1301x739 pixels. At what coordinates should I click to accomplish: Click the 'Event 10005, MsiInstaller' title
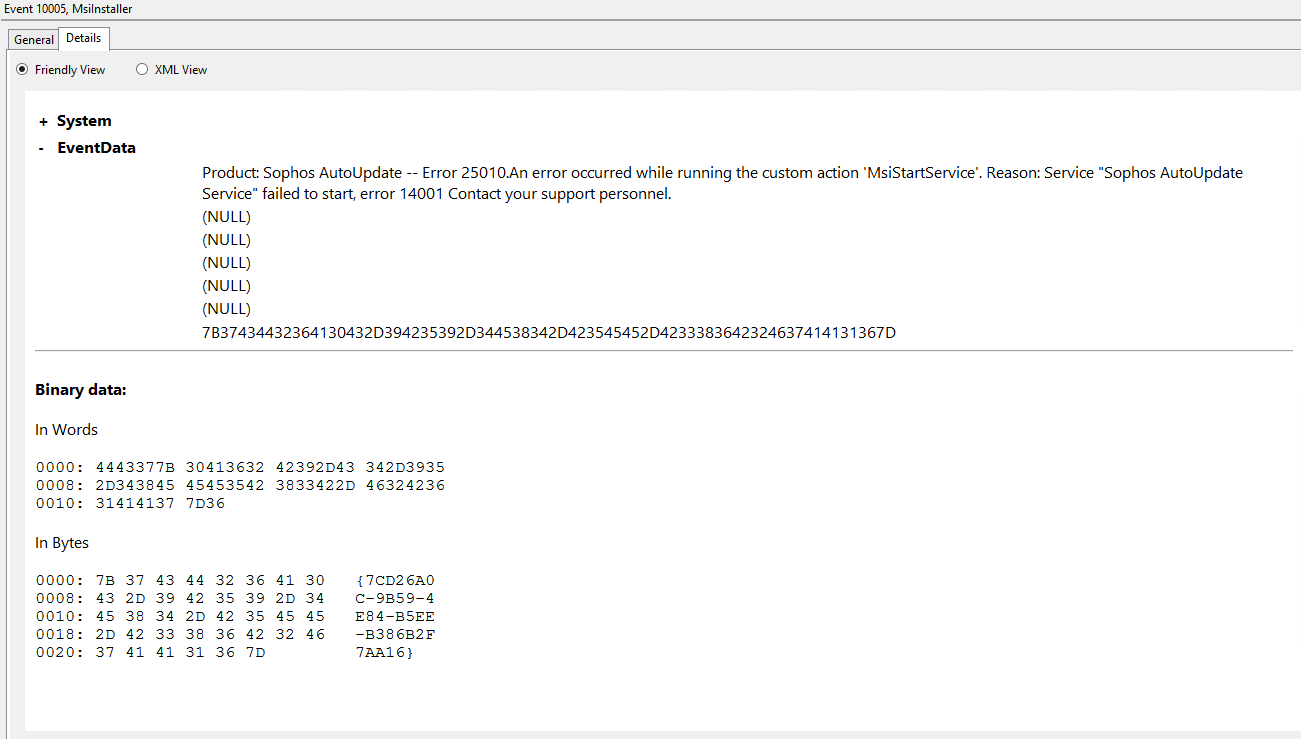(68, 9)
